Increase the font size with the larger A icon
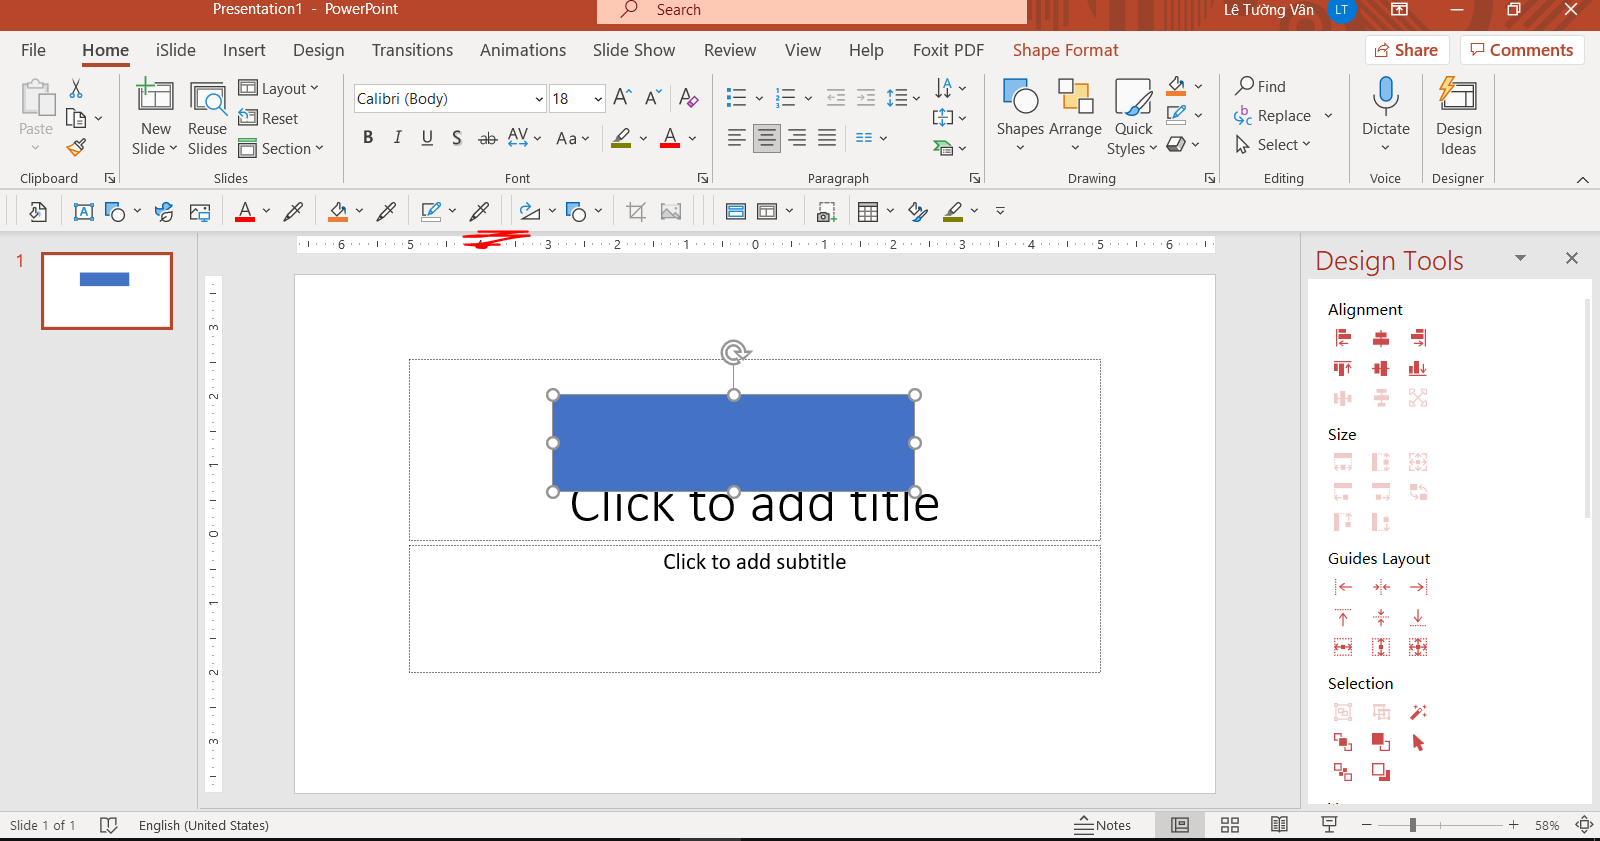Viewport: 1600px width, 841px height. point(622,98)
